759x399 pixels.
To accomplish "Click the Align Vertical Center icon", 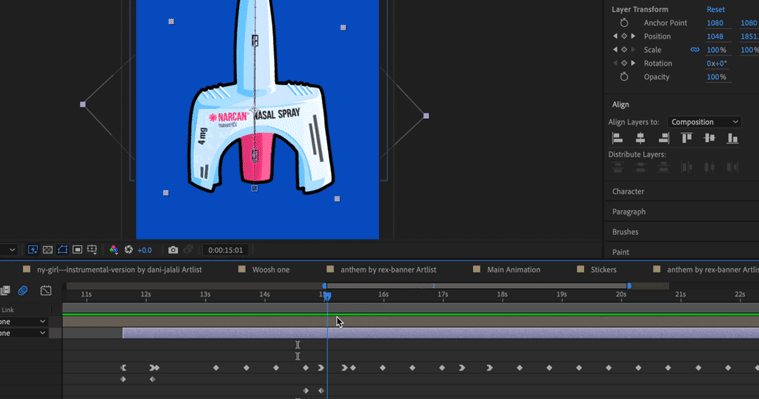I will point(710,138).
